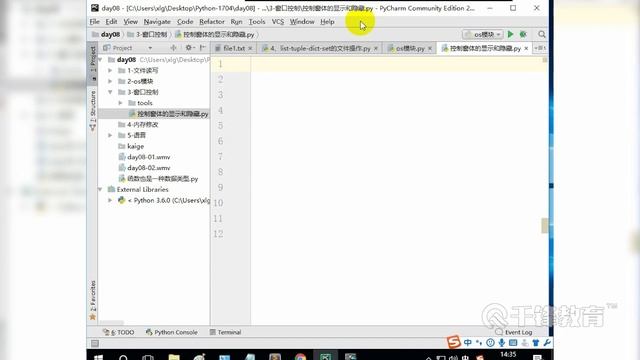This screenshot has height=360, width=640.
Task: Select the 4-内存修改 folder
Action: (138, 124)
